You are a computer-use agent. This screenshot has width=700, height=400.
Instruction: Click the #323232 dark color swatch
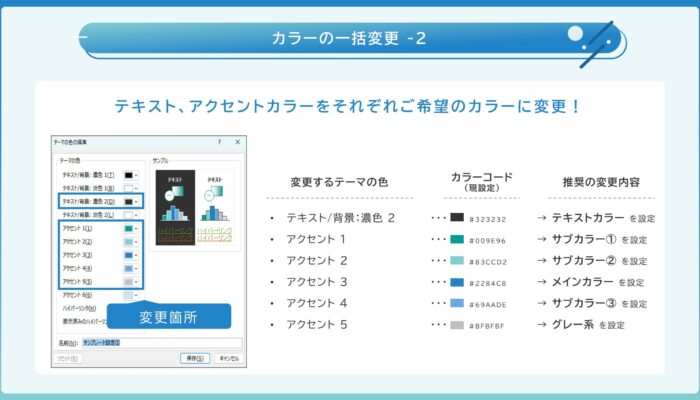click(457, 217)
